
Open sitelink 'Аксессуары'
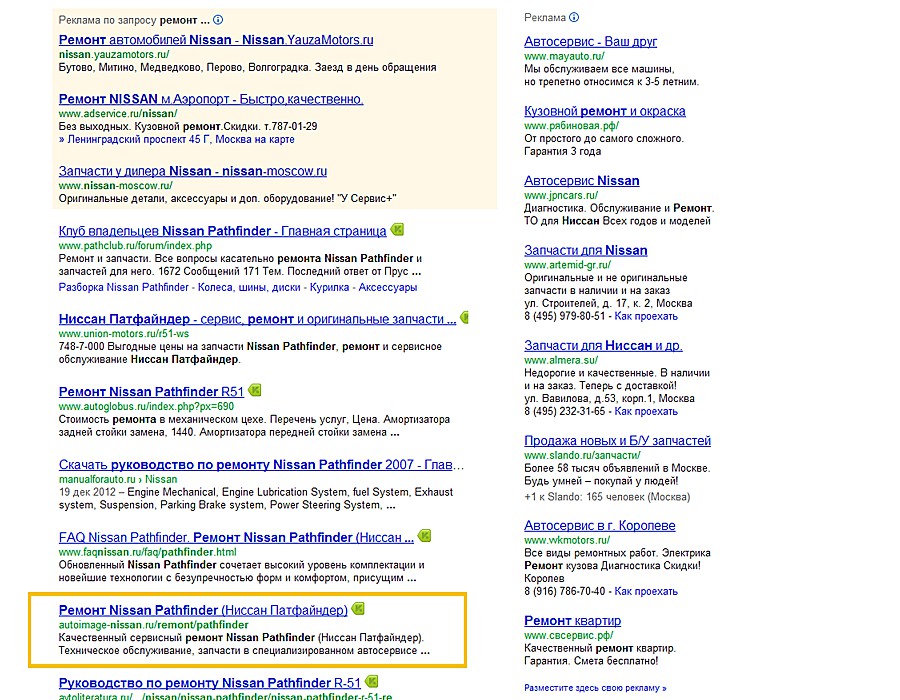click(387, 287)
